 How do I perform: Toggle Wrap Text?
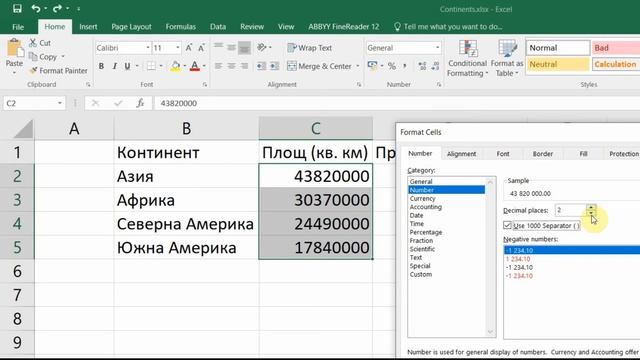309,48
